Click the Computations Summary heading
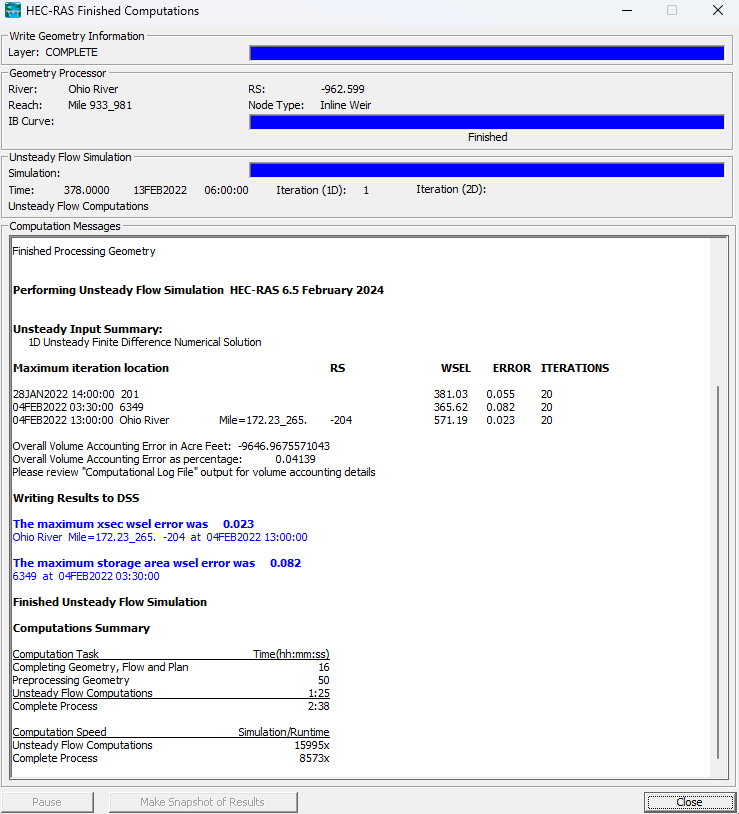 click(81, 628)
